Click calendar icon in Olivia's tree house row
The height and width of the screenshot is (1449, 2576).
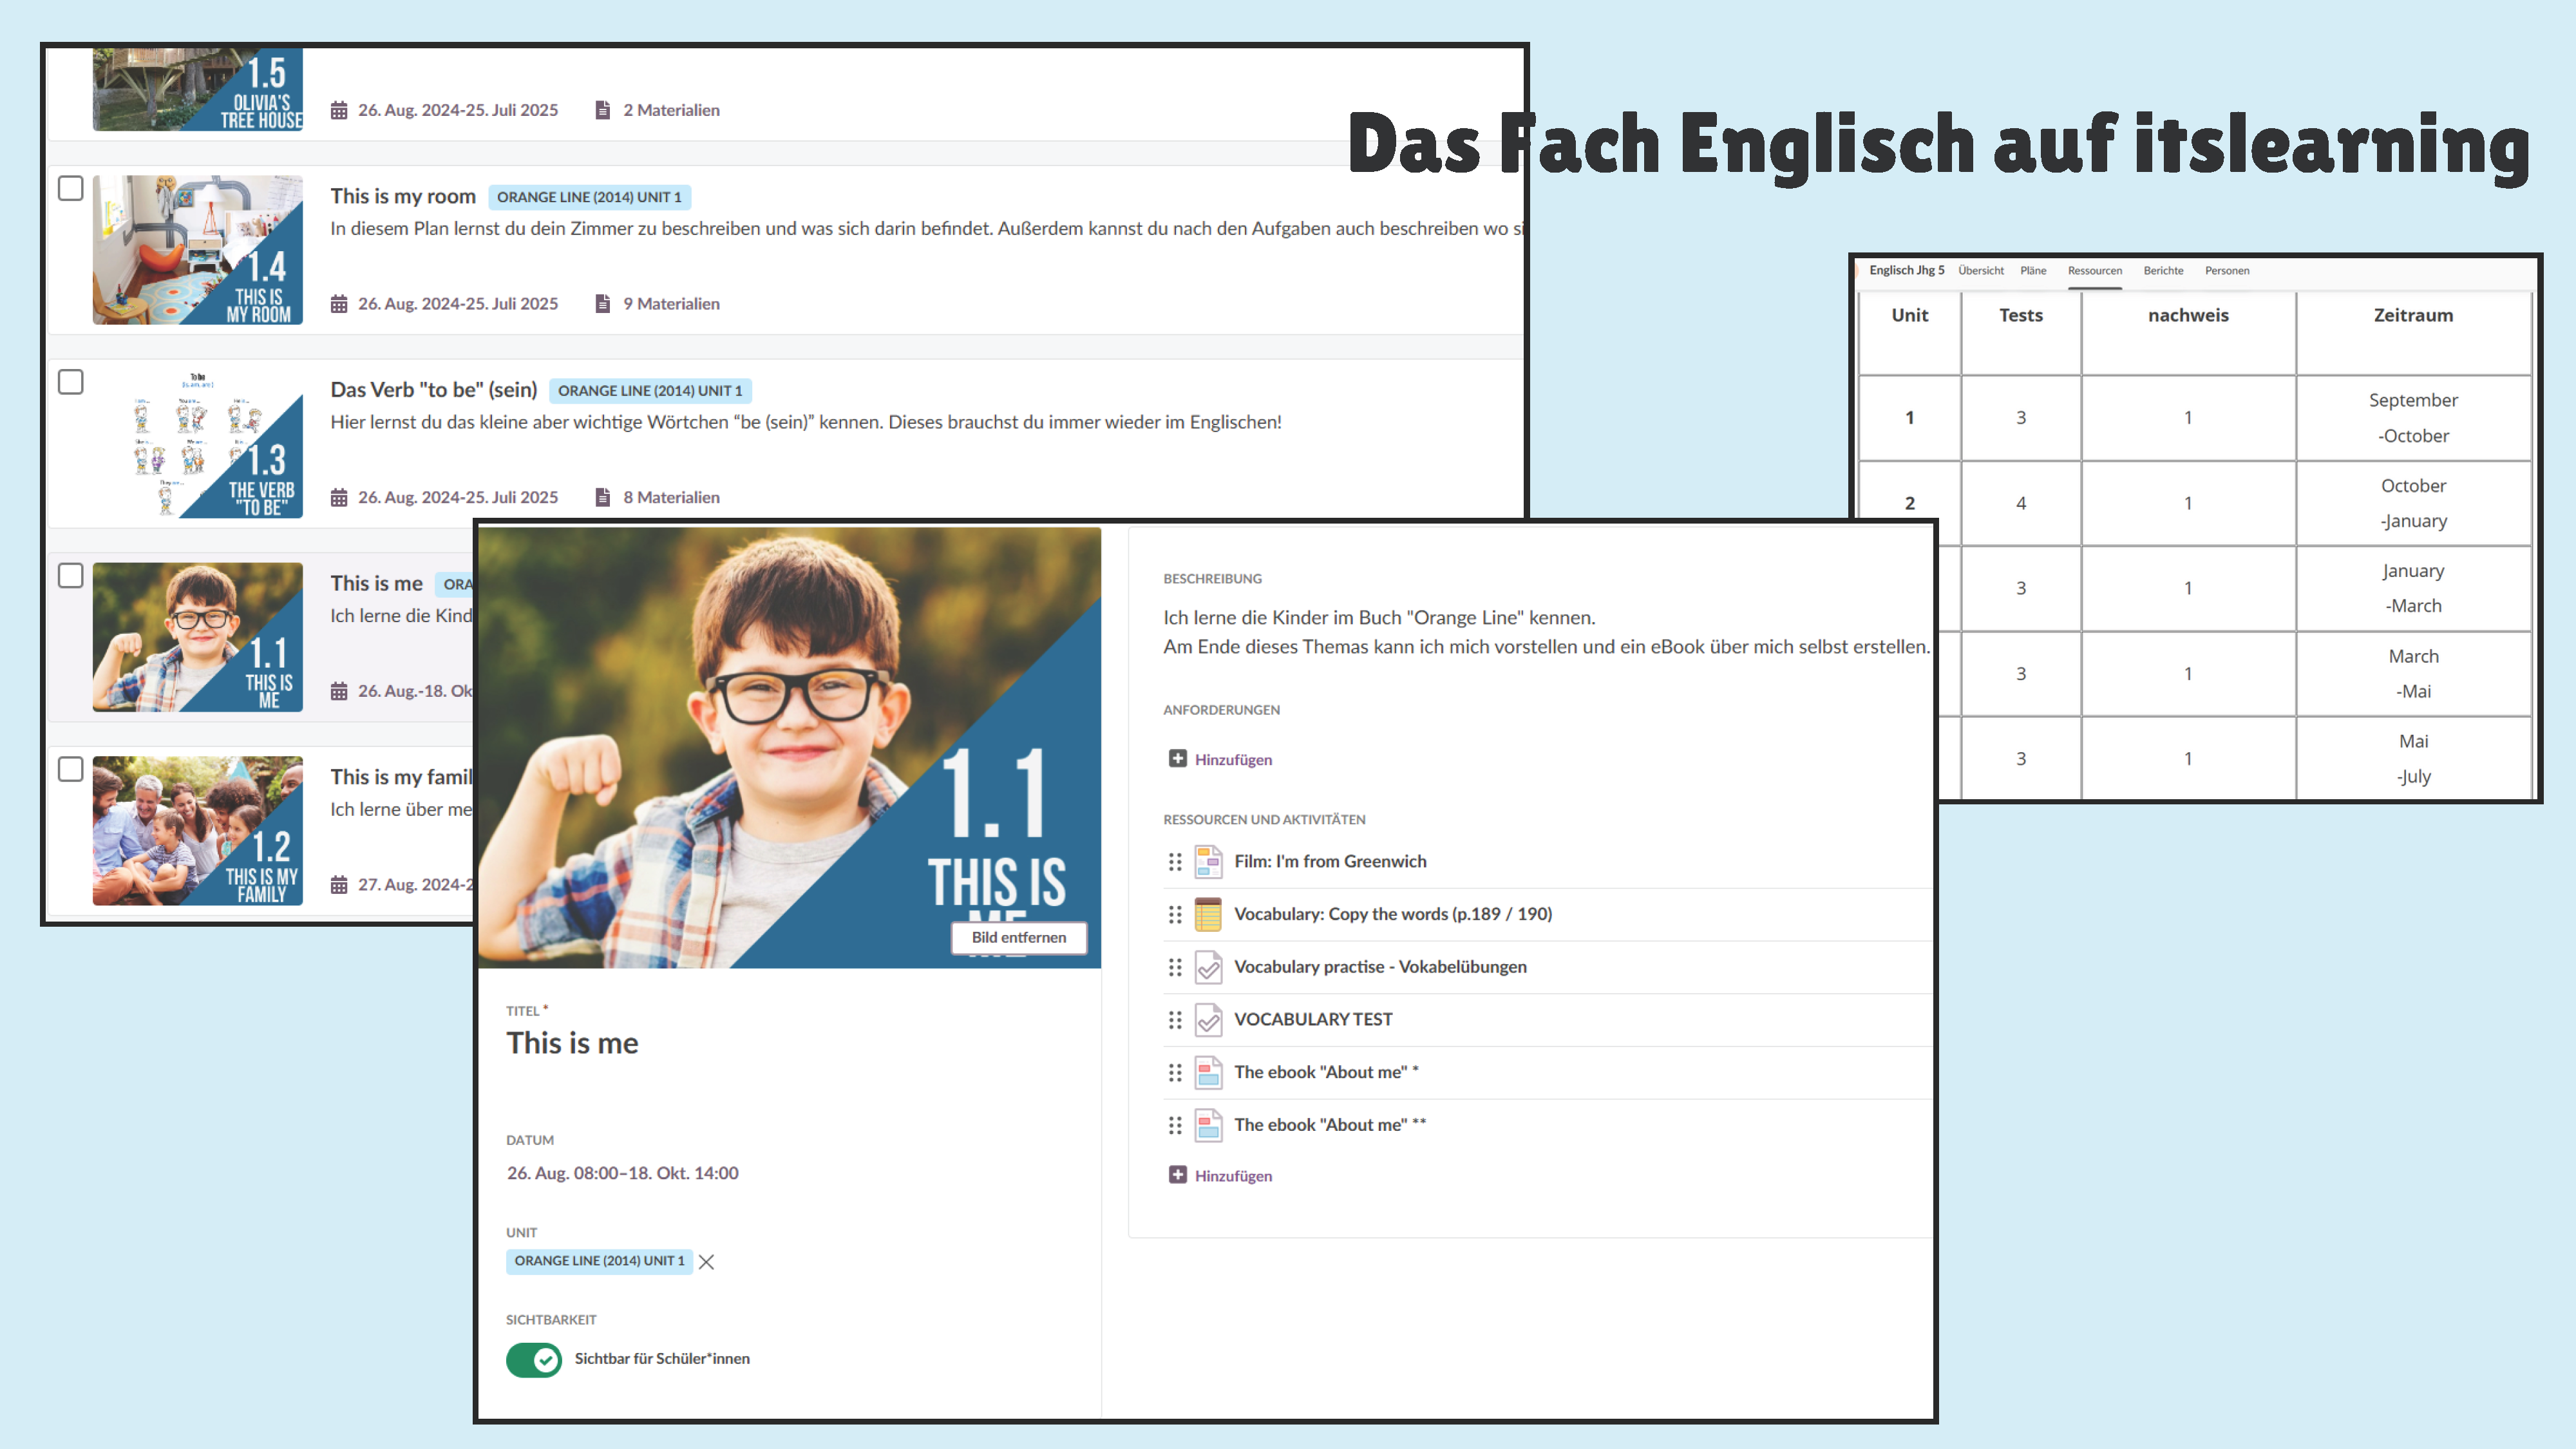339,110
